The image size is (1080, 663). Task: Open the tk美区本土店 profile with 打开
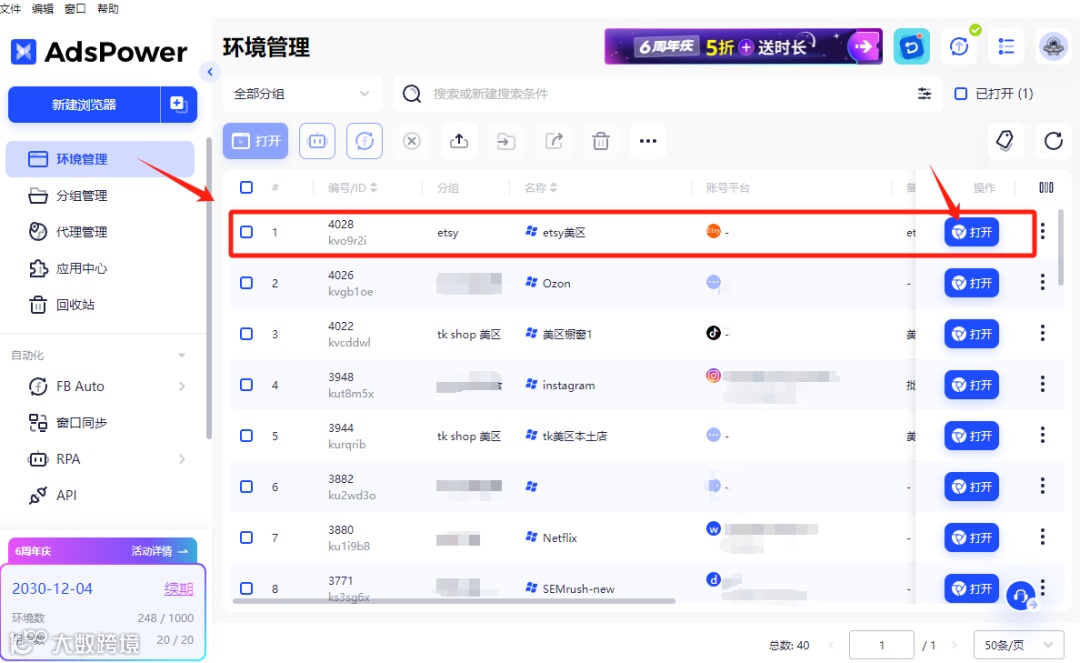(971, 436)
